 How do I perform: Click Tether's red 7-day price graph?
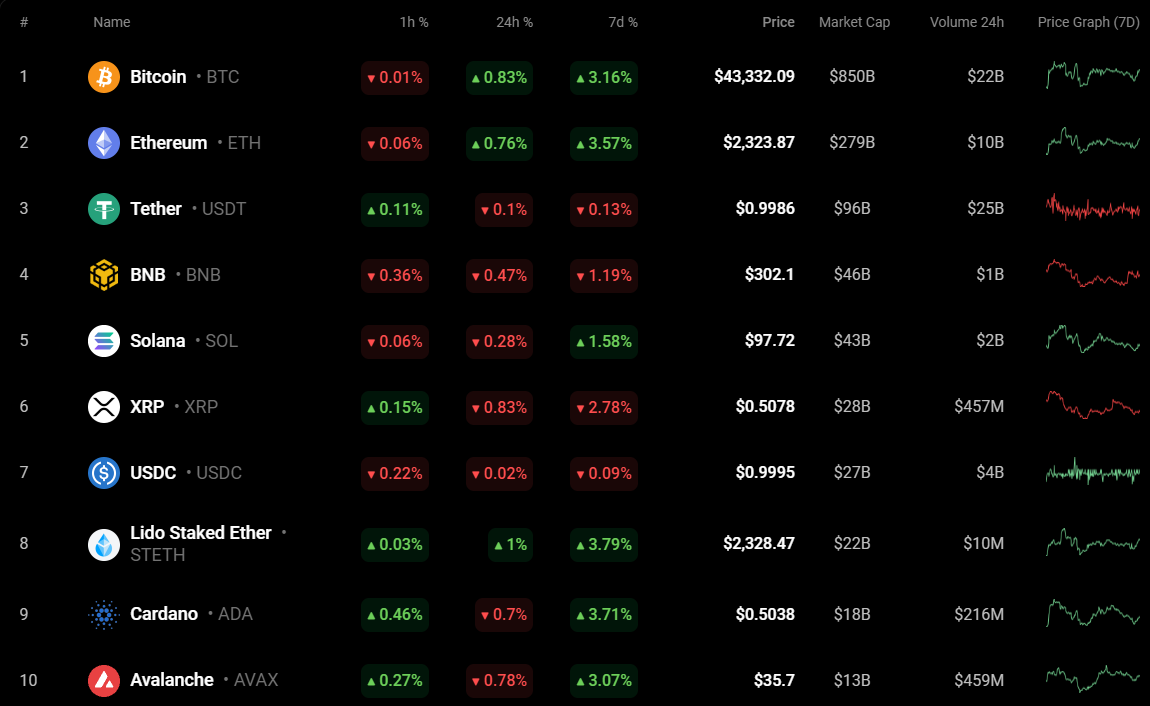point(1092,208)
